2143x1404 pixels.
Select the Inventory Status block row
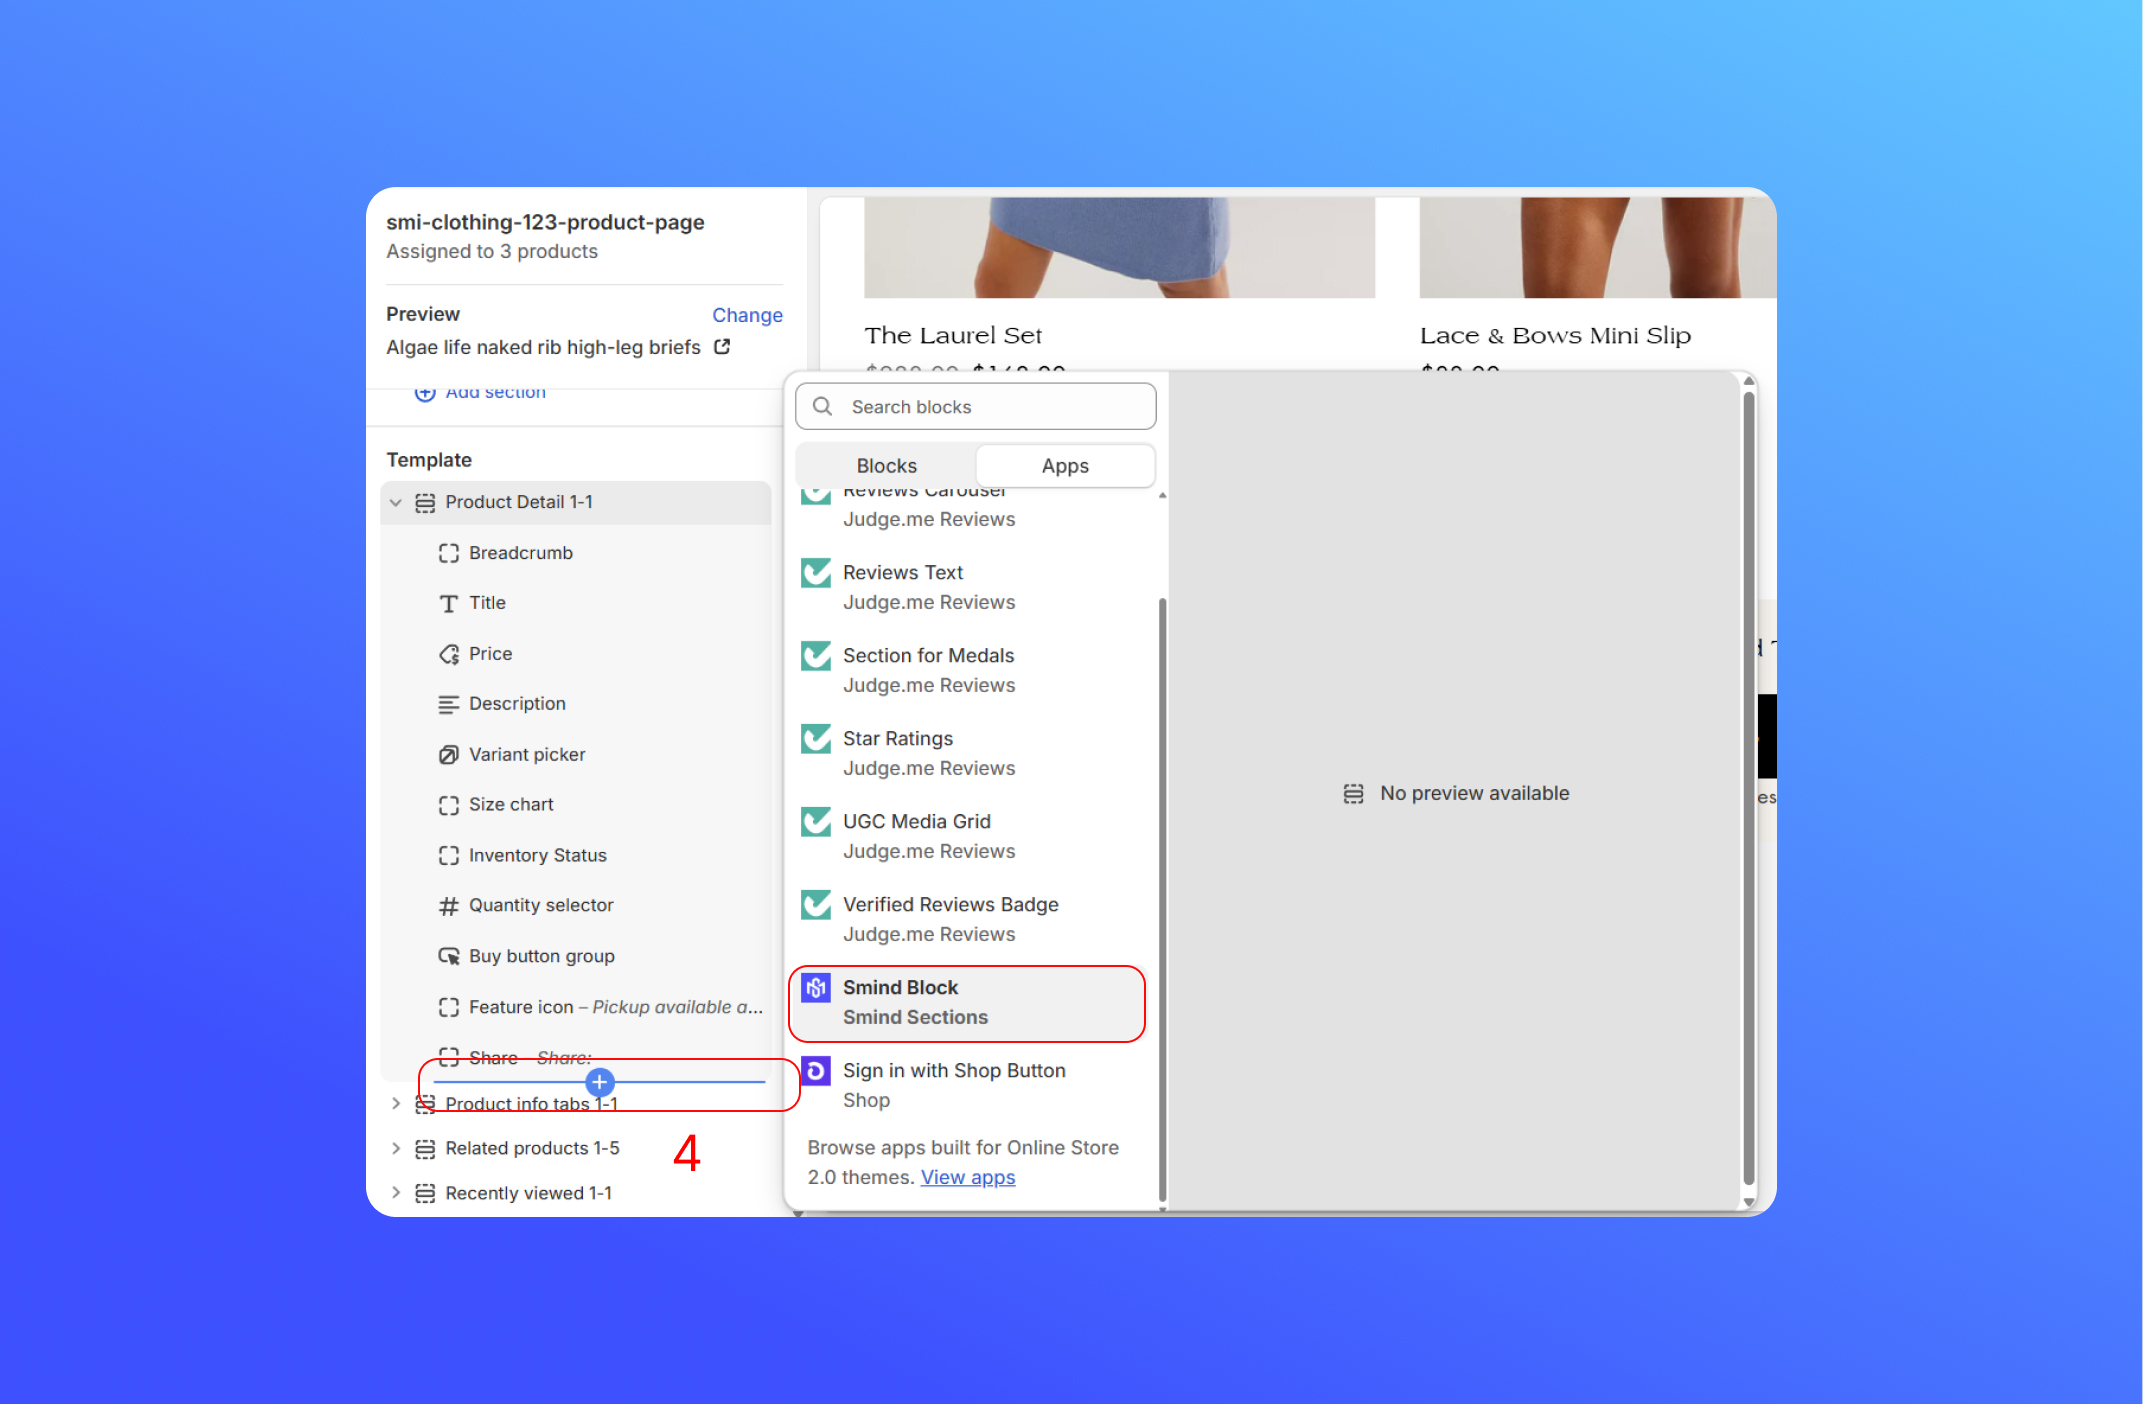click(576, 856)
